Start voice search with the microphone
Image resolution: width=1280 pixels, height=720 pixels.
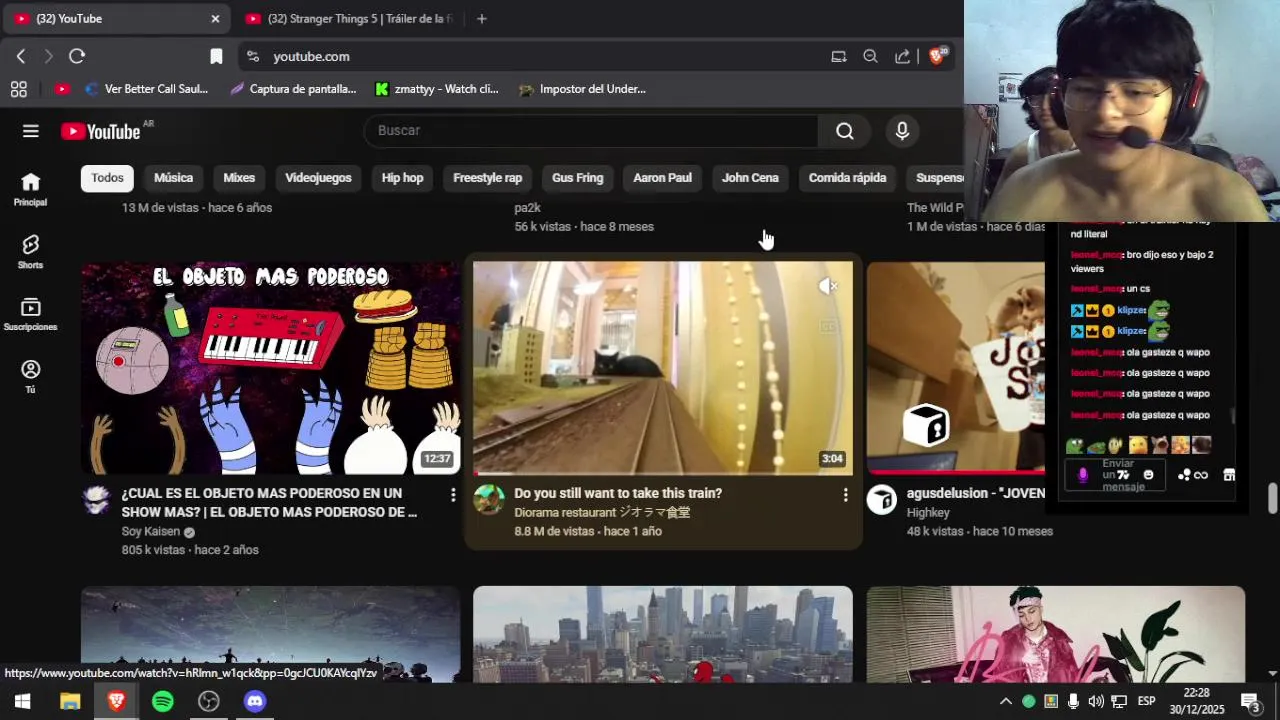902,131
